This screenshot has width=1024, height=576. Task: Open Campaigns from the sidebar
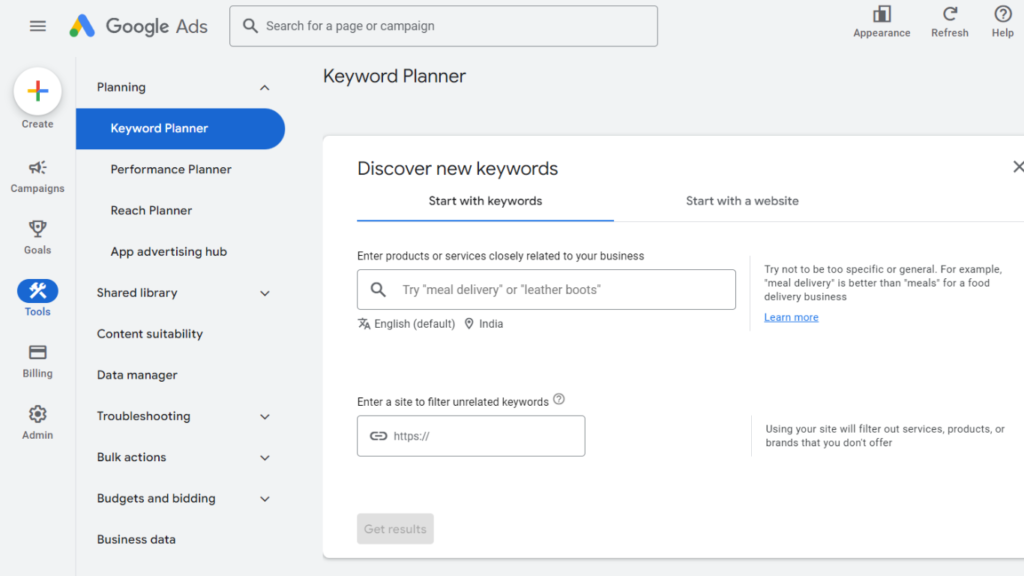click(37, 176)
